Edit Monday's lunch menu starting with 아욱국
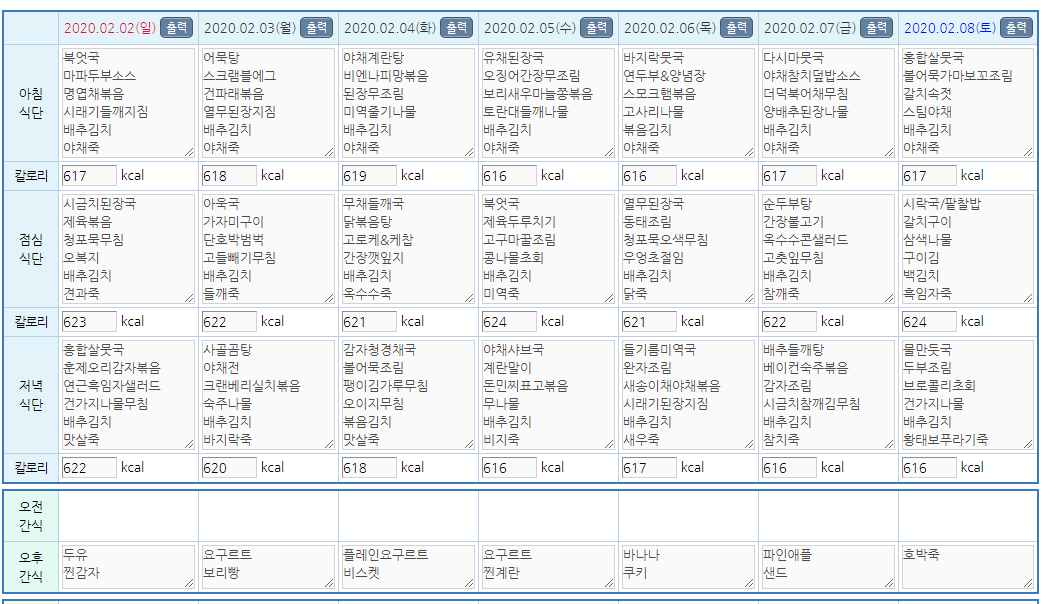 (267, 248)
